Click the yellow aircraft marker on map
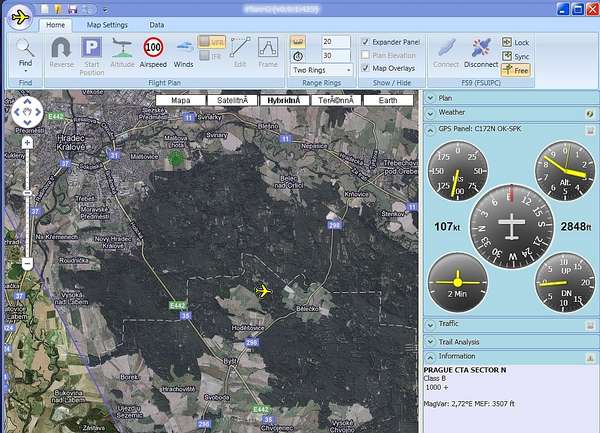The height and width of the screenshot is (433, 600). [263, 291]
